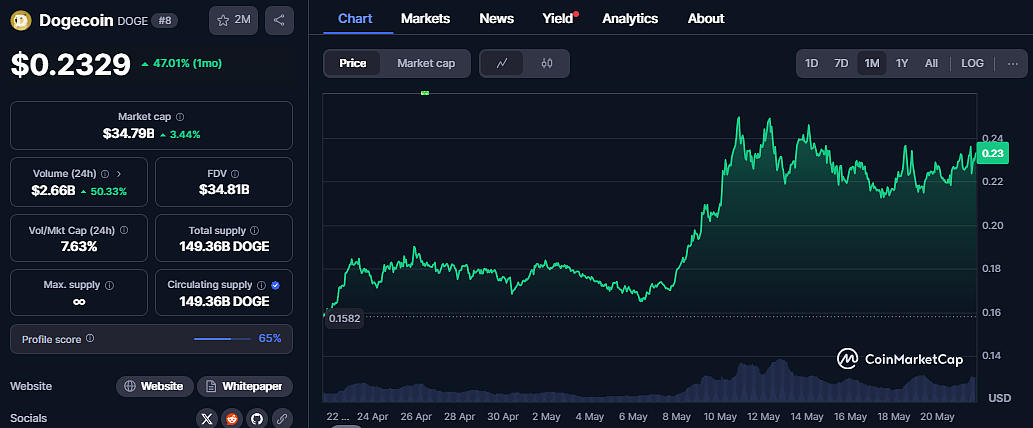Click the $34.81B FDV value
Screen dimensions: 1033x428
(223, 191)
